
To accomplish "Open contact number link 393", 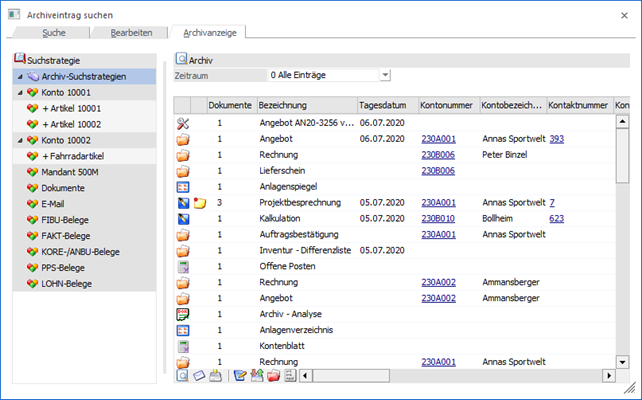I will coord(557,139).
